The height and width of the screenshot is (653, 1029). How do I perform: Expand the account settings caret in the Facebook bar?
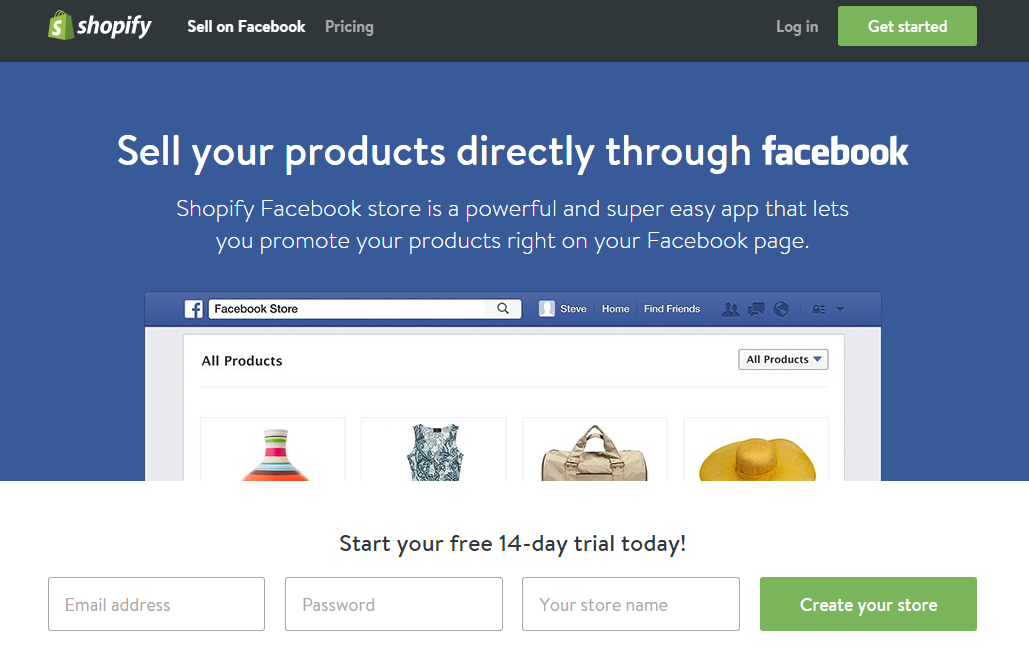pos(840,309)
